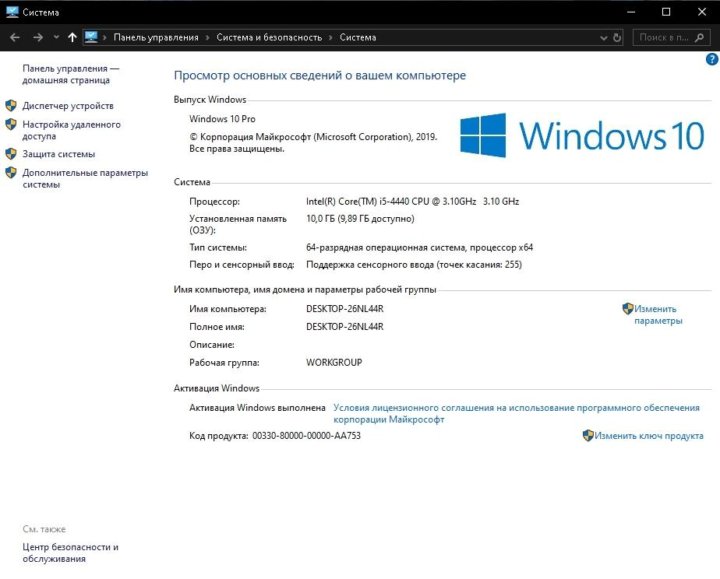The width and height of the screenshot is (720, 579).
Task: Open Панель управления breadcrumb
Action: tap(155, 37)
